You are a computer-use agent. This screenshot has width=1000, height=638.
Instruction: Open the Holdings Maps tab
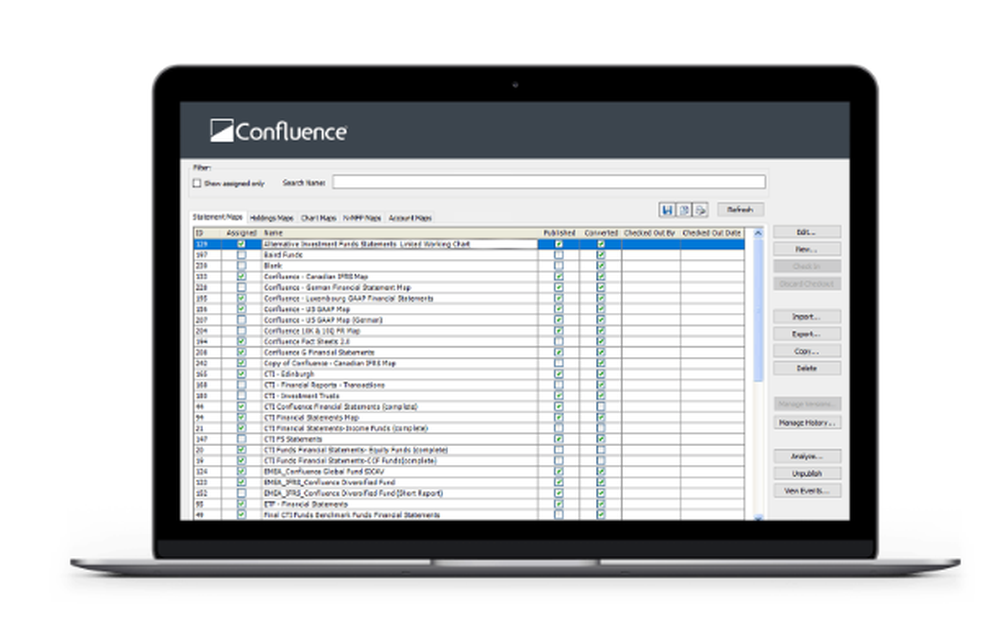[272, 218]
